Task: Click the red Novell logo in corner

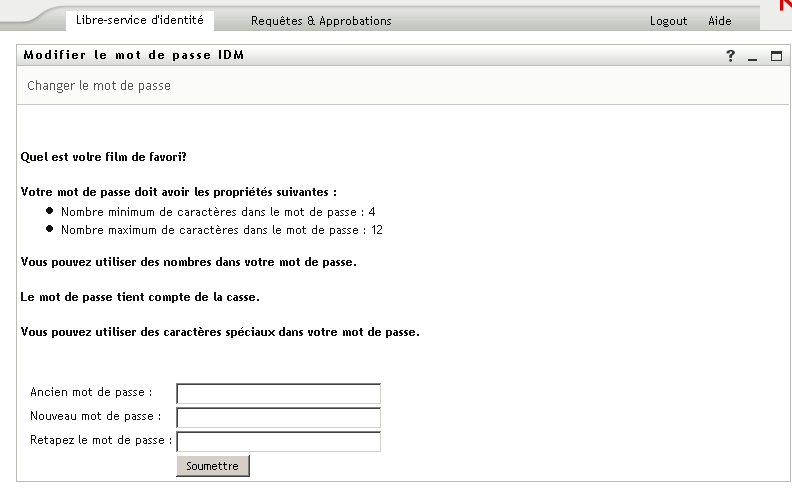Action: [783, 6]
